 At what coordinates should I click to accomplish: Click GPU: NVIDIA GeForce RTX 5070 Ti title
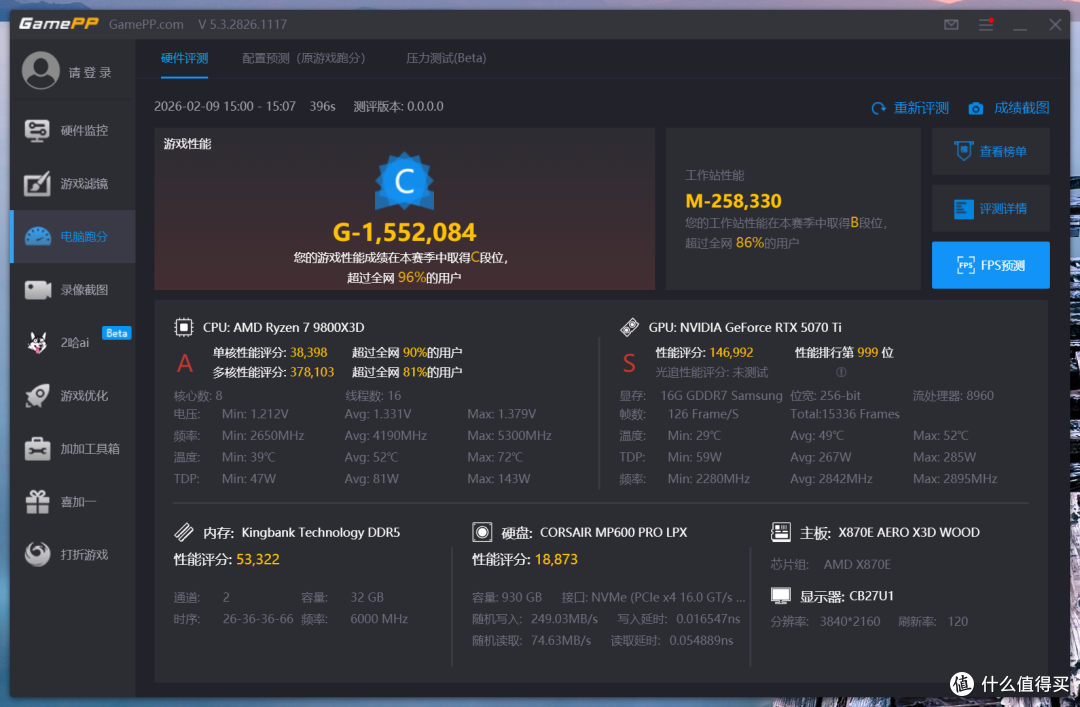(745, 327)
